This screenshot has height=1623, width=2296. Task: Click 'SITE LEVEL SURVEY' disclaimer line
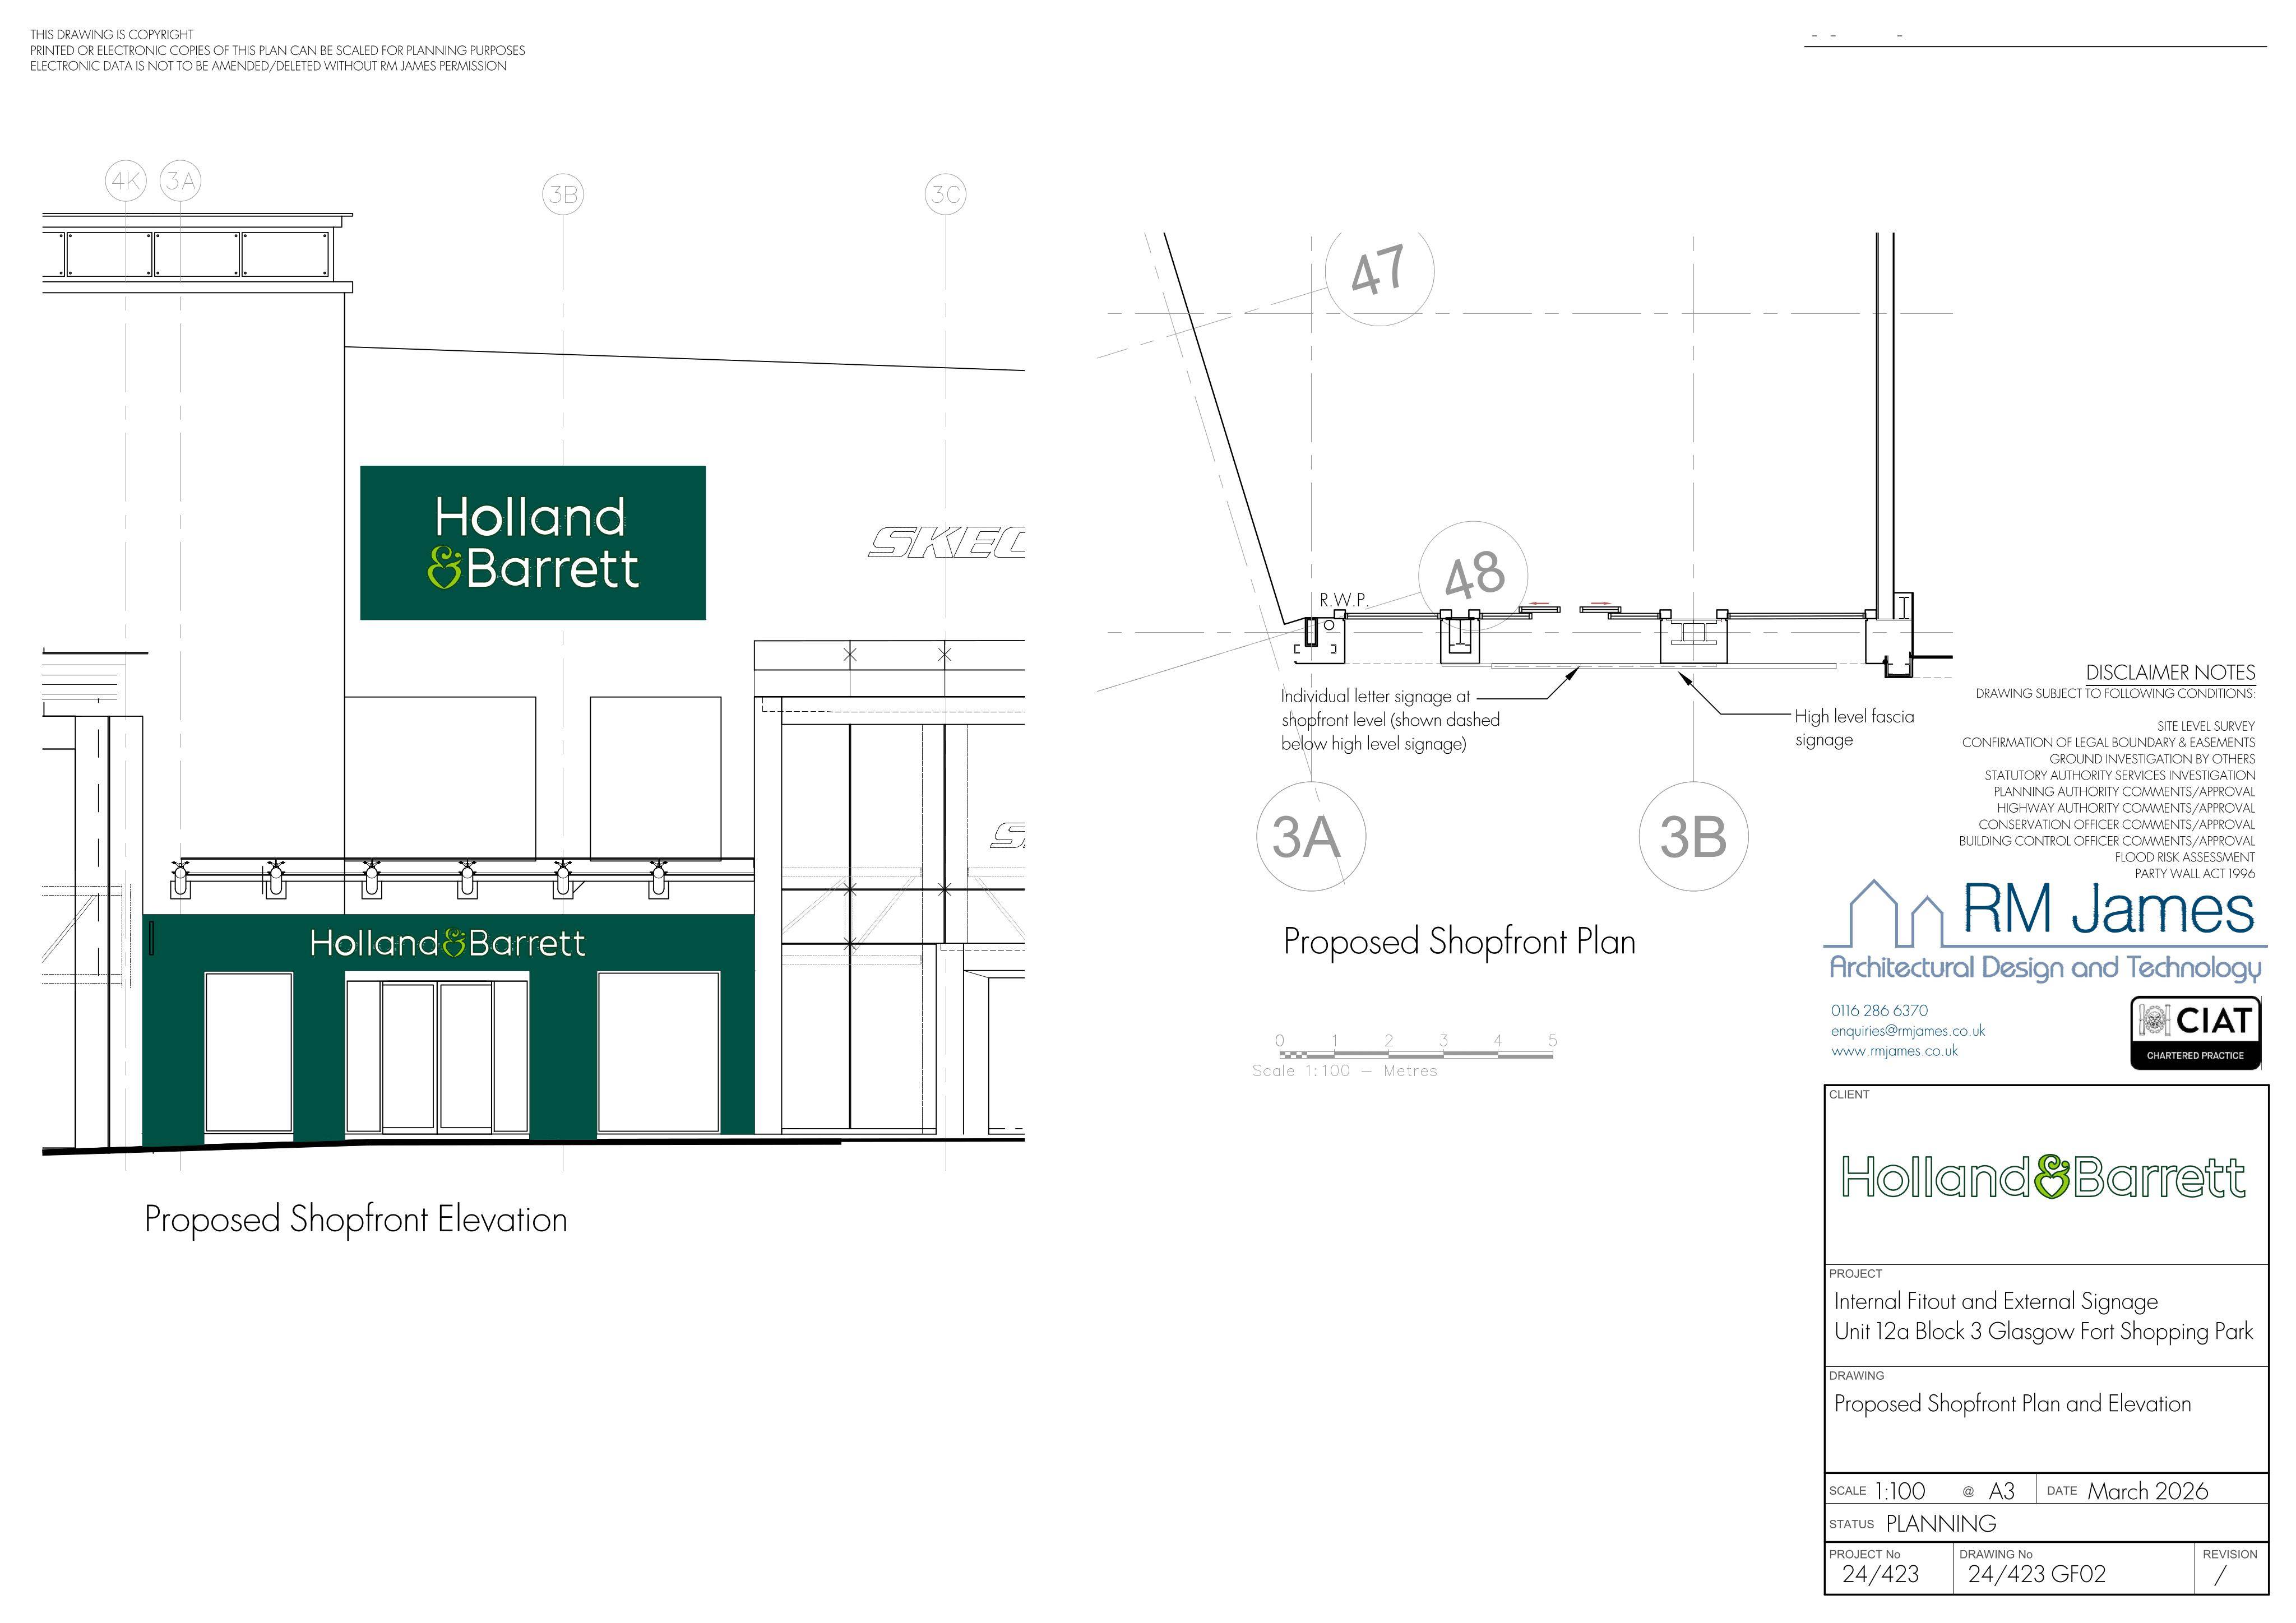coord(2205,726)
